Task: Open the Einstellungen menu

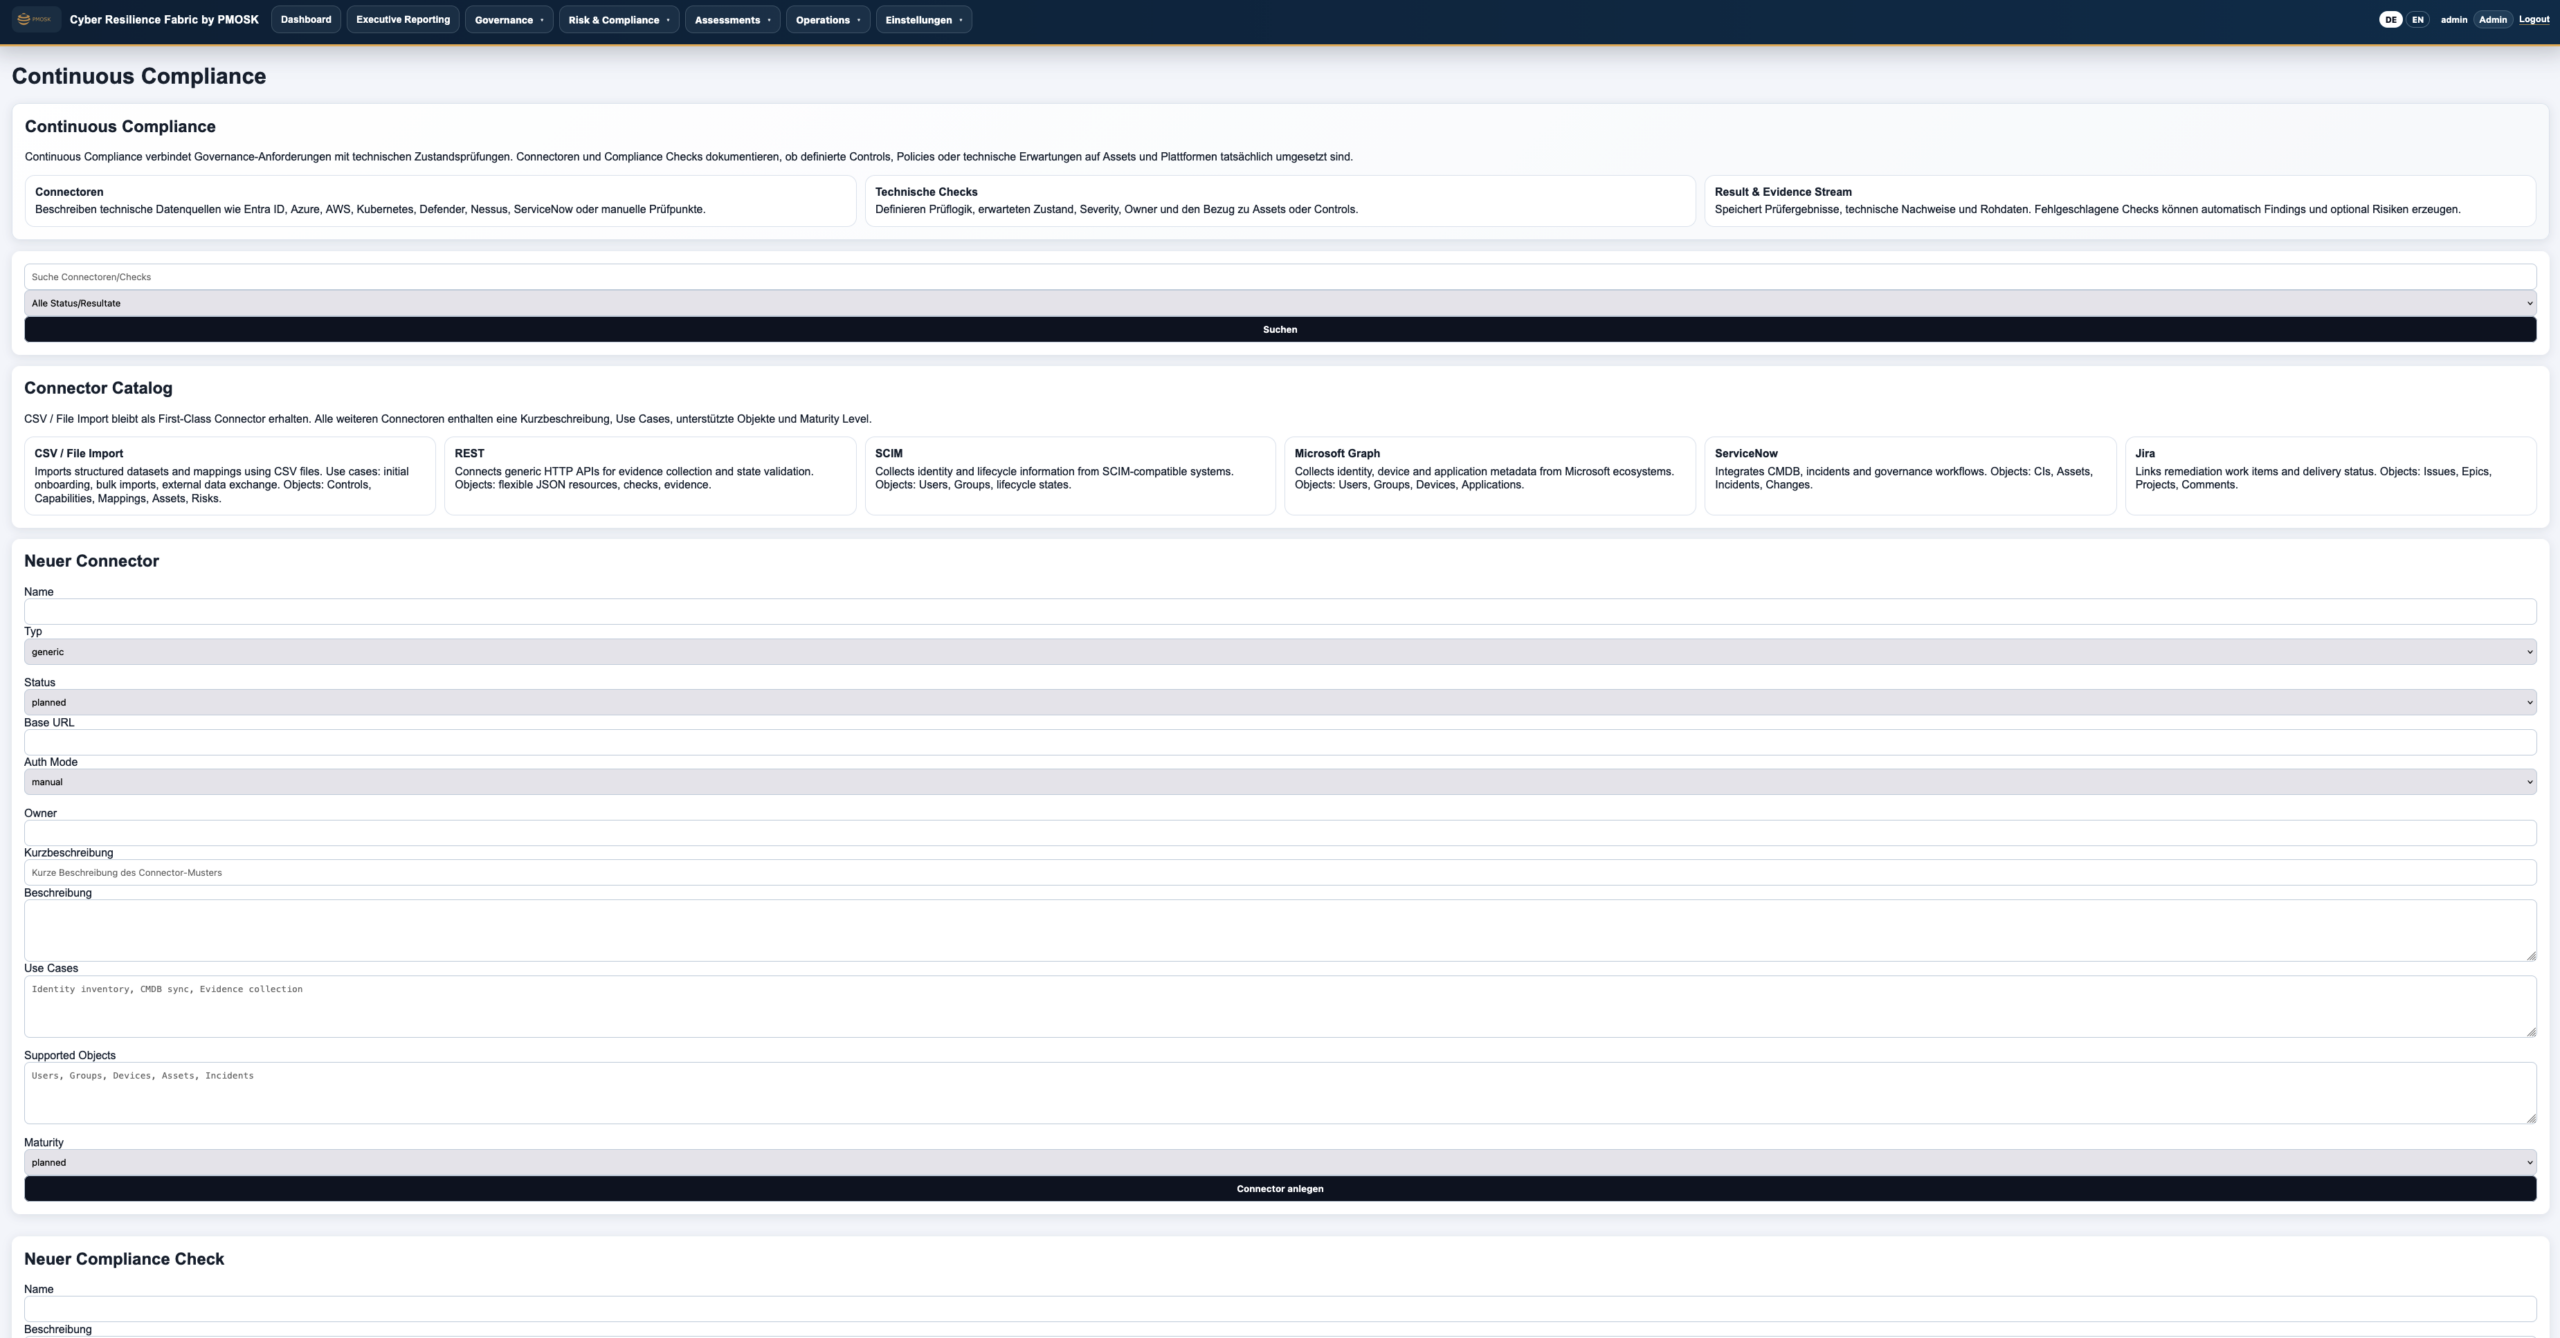Action: (924, 19)
